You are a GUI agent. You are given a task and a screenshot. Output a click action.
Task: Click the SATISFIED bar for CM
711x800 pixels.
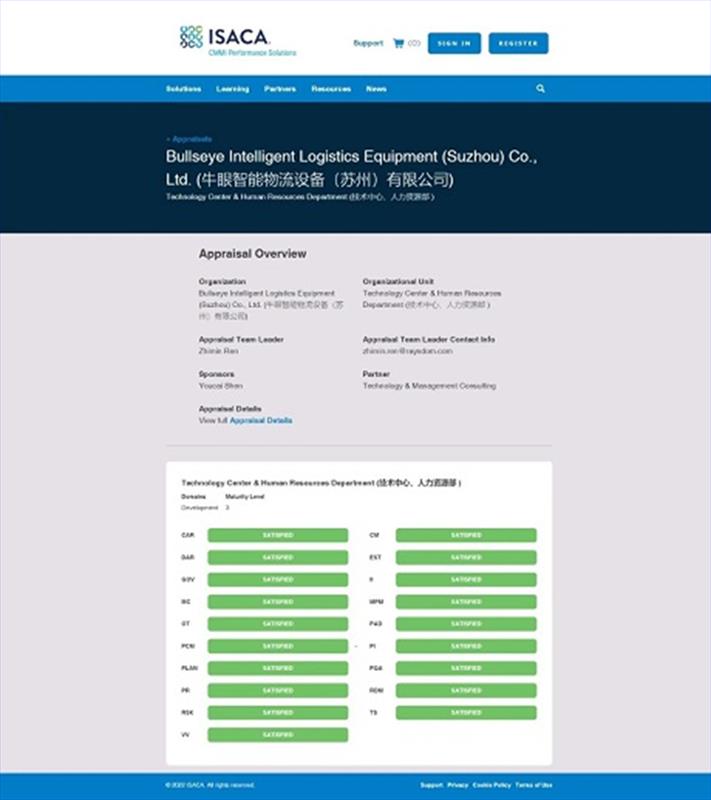tap(466, 535)
